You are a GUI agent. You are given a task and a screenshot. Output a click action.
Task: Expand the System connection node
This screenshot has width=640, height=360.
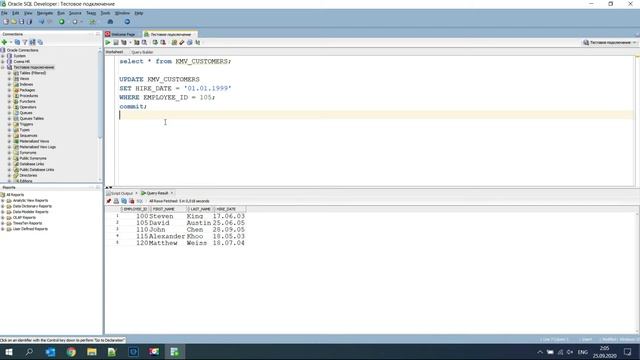tap(3, 56)
